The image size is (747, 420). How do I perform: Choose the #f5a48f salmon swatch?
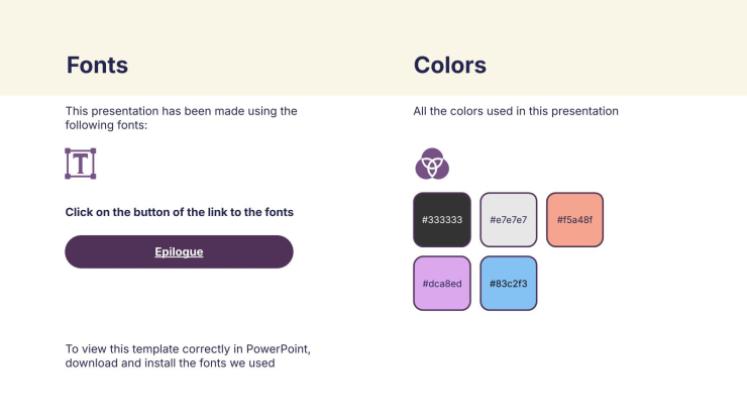(x=575, y=219)
